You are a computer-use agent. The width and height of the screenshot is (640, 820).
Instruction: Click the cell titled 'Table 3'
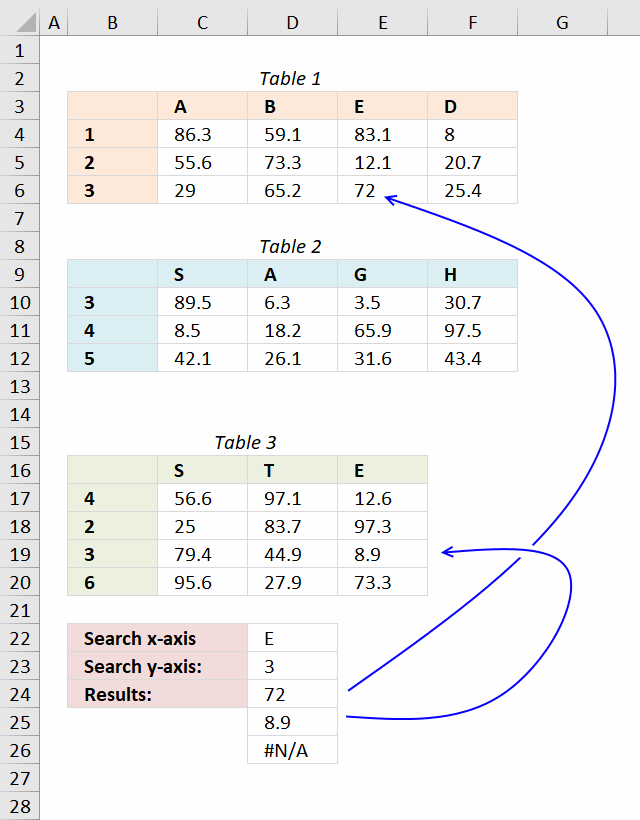click(x=246, y=442)
